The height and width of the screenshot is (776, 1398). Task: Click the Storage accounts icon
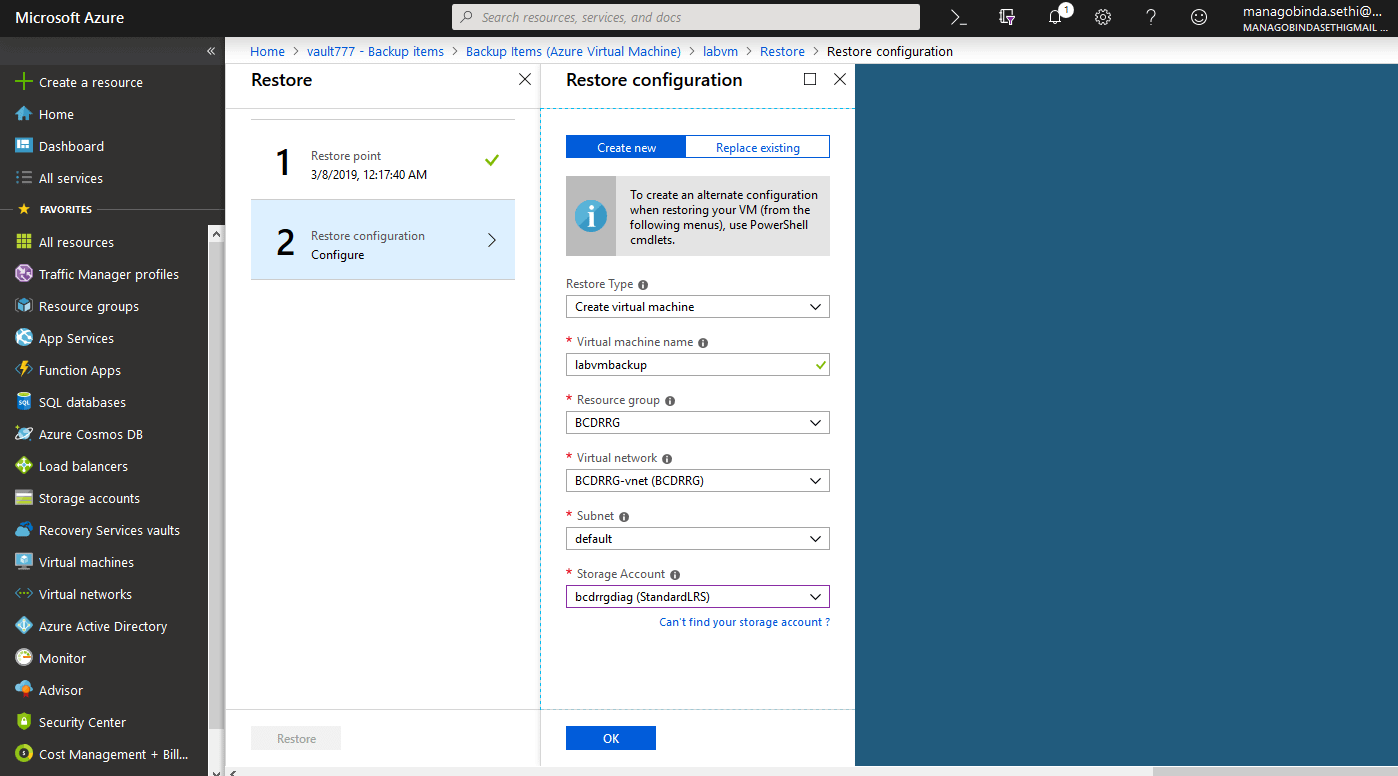click(24, 498)
